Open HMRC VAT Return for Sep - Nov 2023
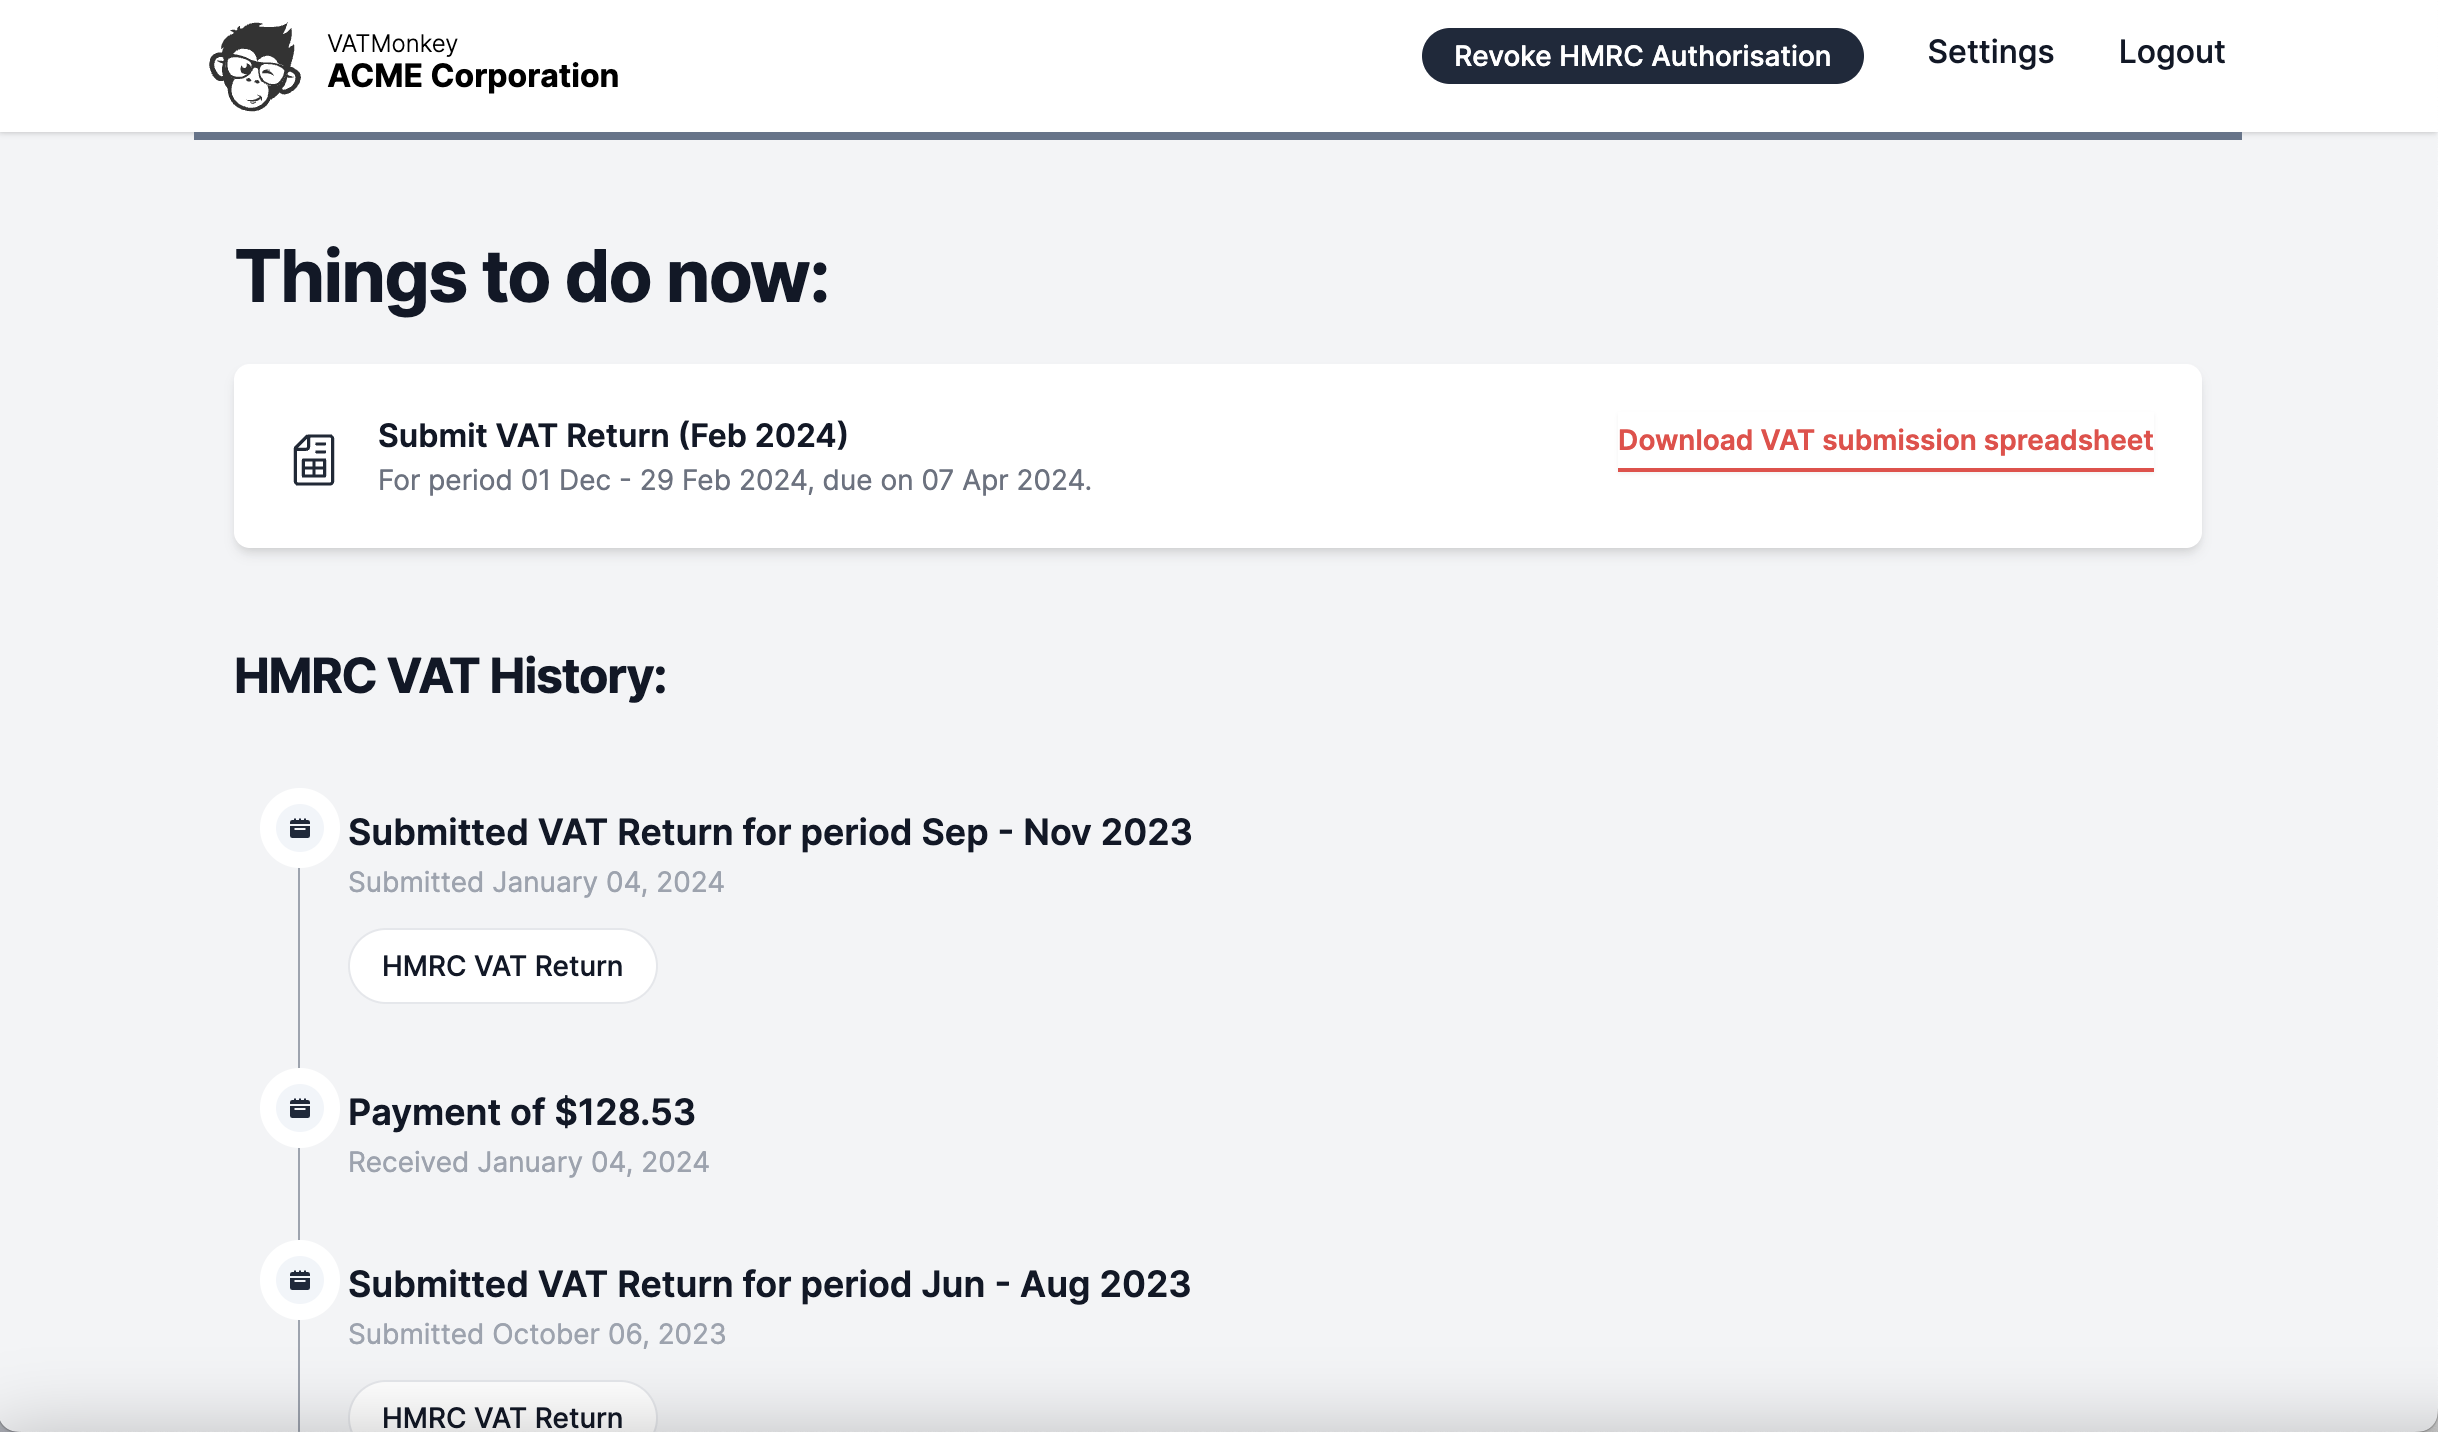 tap(502, 966)
